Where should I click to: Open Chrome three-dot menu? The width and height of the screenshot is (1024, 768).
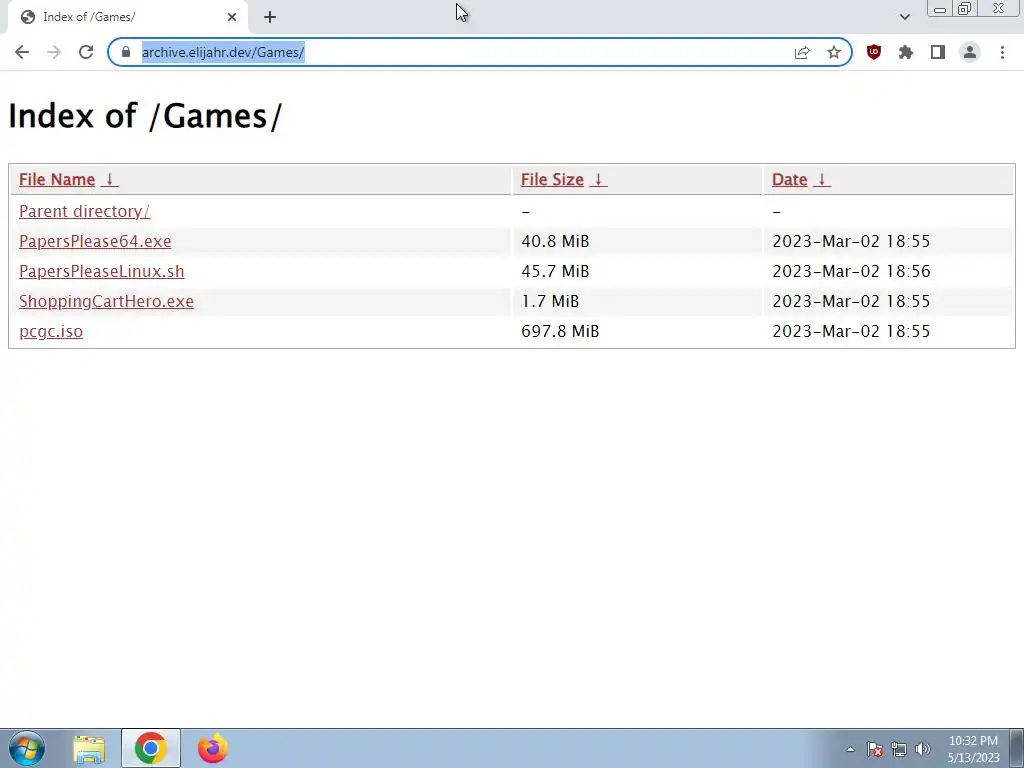click(1002, 52)
